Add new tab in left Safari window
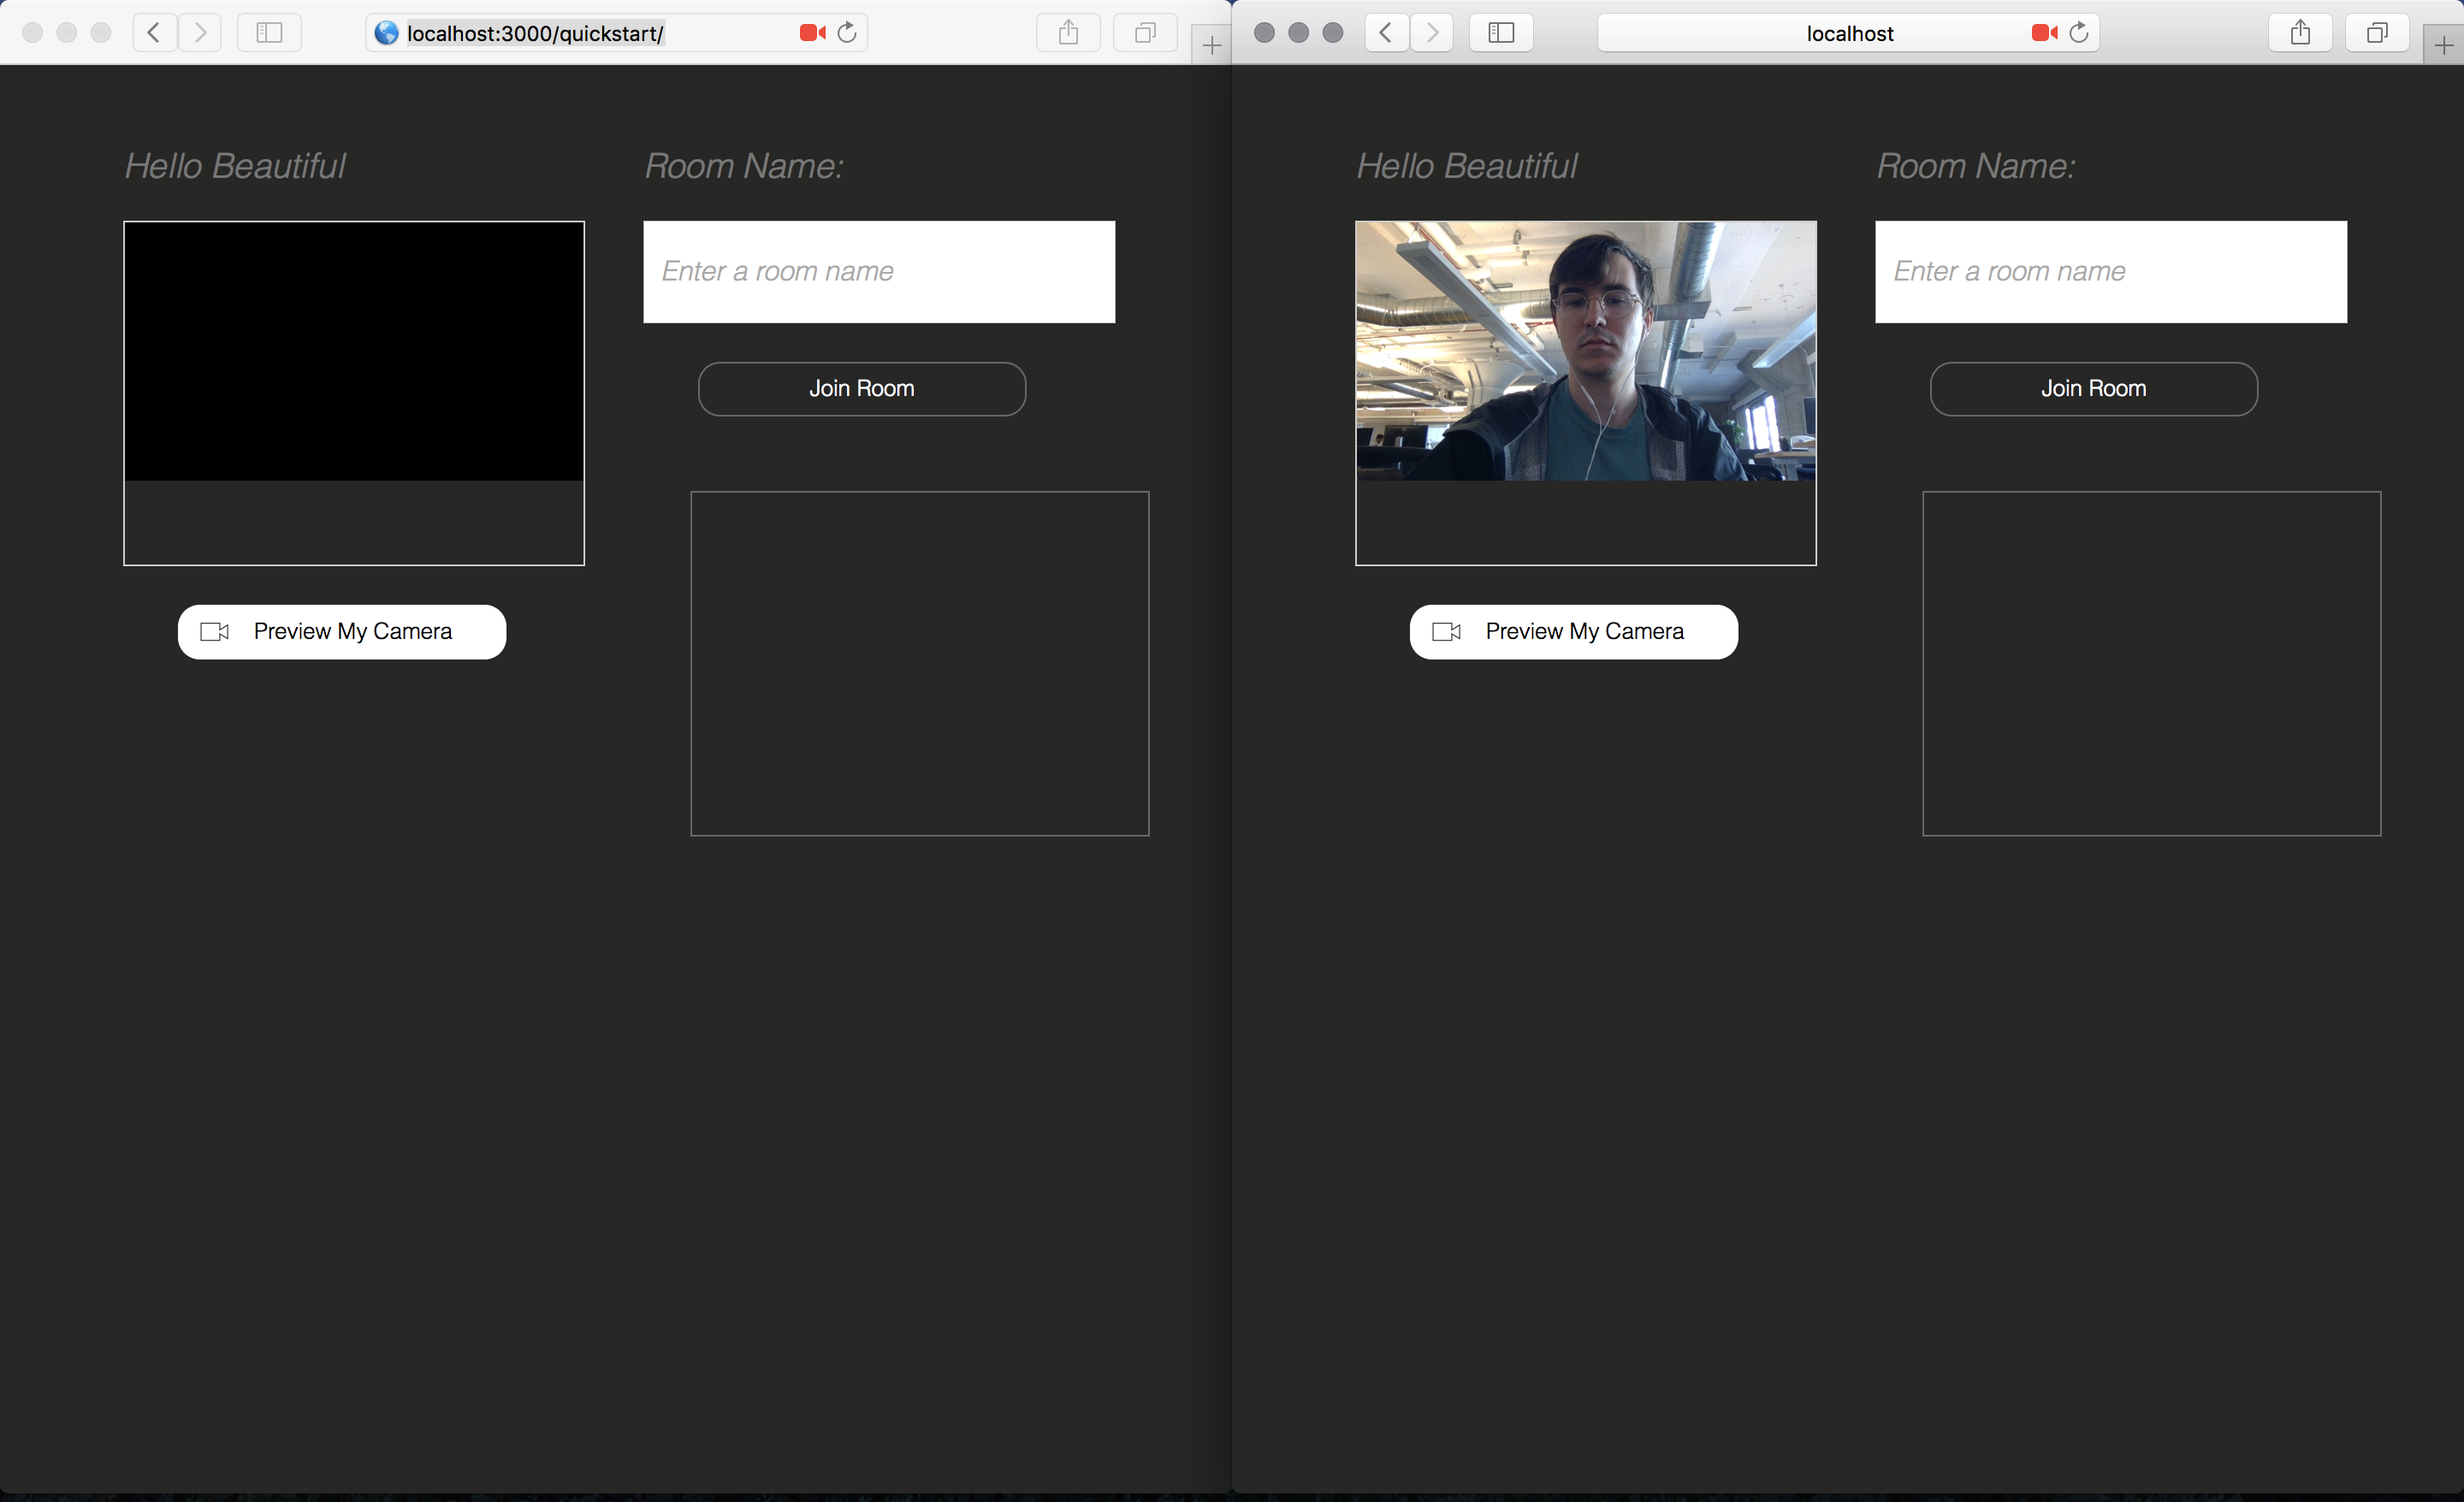Screen dimensions: 2464x1502 1211,45
